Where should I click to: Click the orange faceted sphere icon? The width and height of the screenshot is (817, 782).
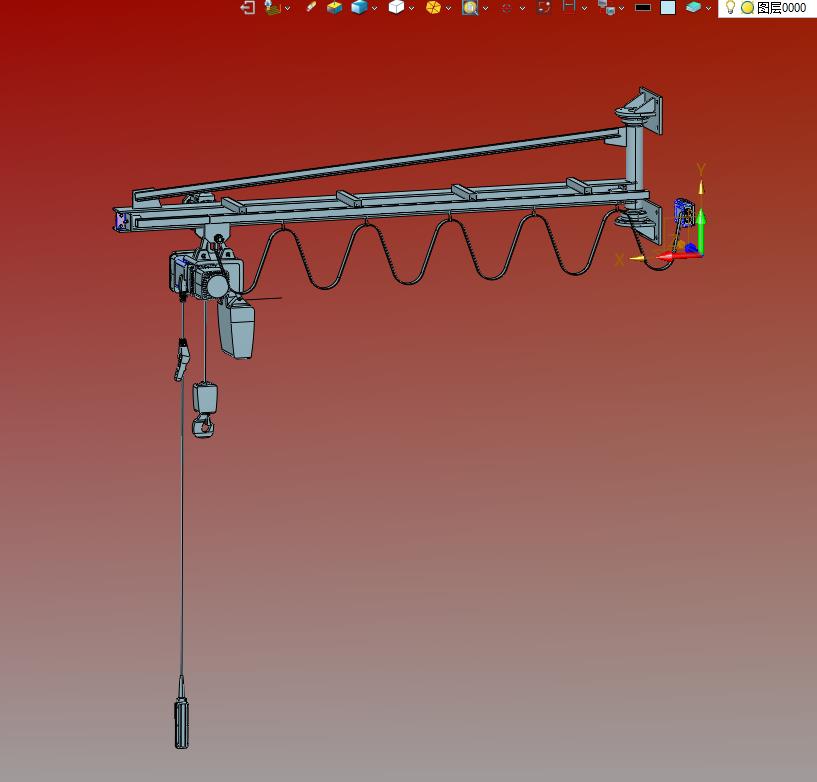(x=433, y=7)
